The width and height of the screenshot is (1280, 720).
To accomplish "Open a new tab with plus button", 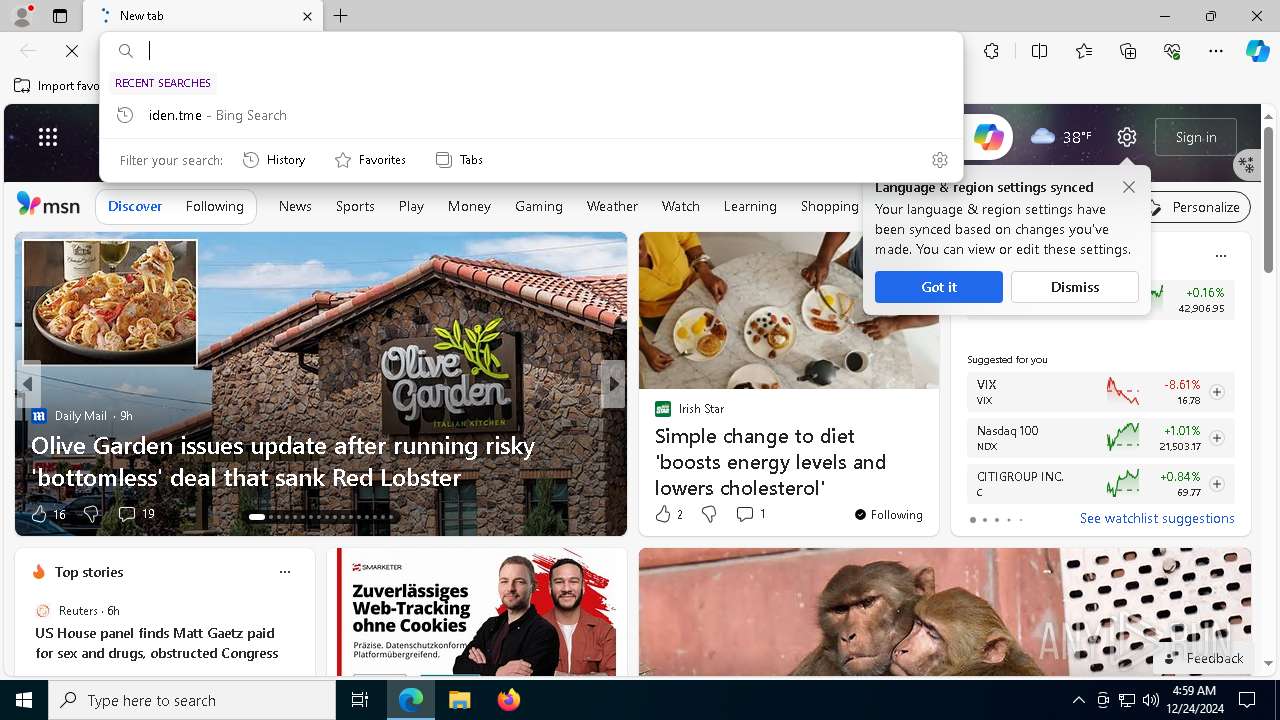I will (x=341, y=16).
